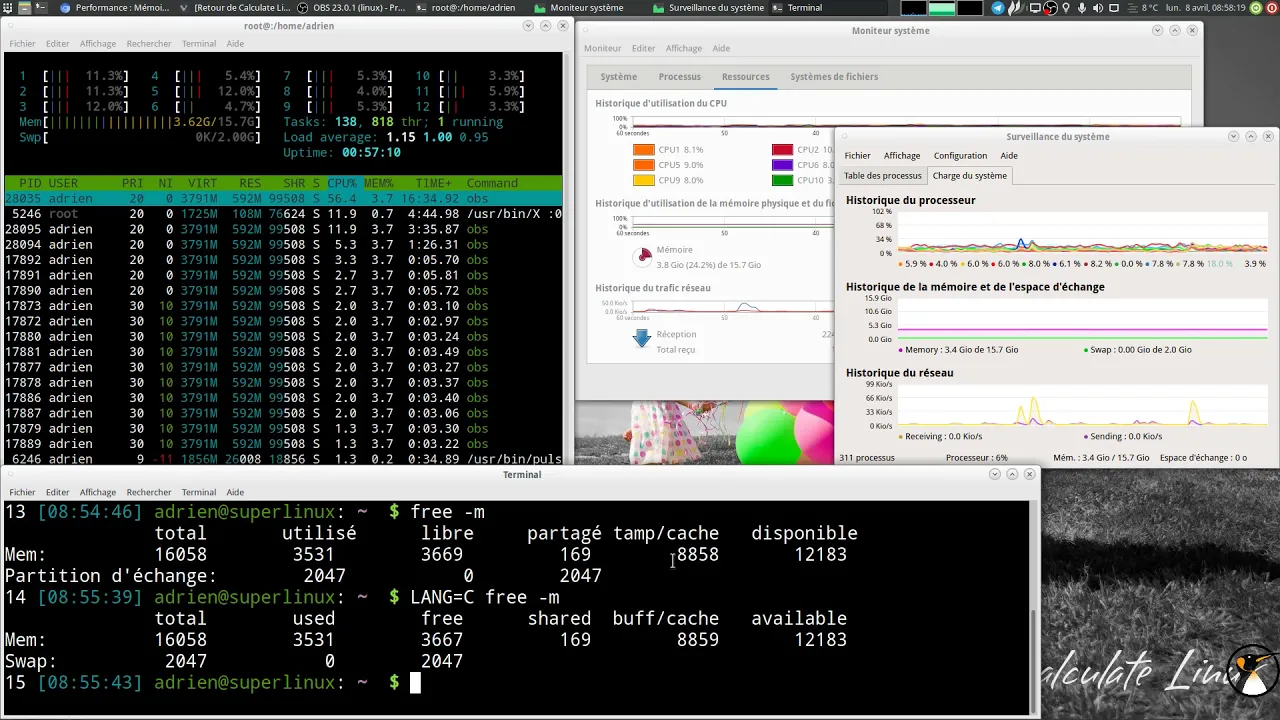Click the display monitor tray icon
1280x720 pixels.
point(1035,8)
